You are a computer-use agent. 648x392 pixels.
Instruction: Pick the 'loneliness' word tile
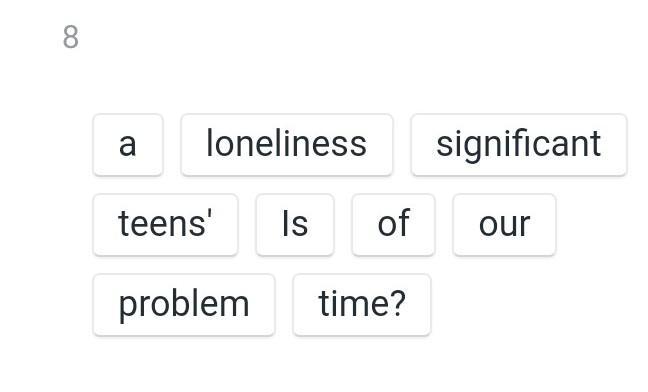(286, 145)
